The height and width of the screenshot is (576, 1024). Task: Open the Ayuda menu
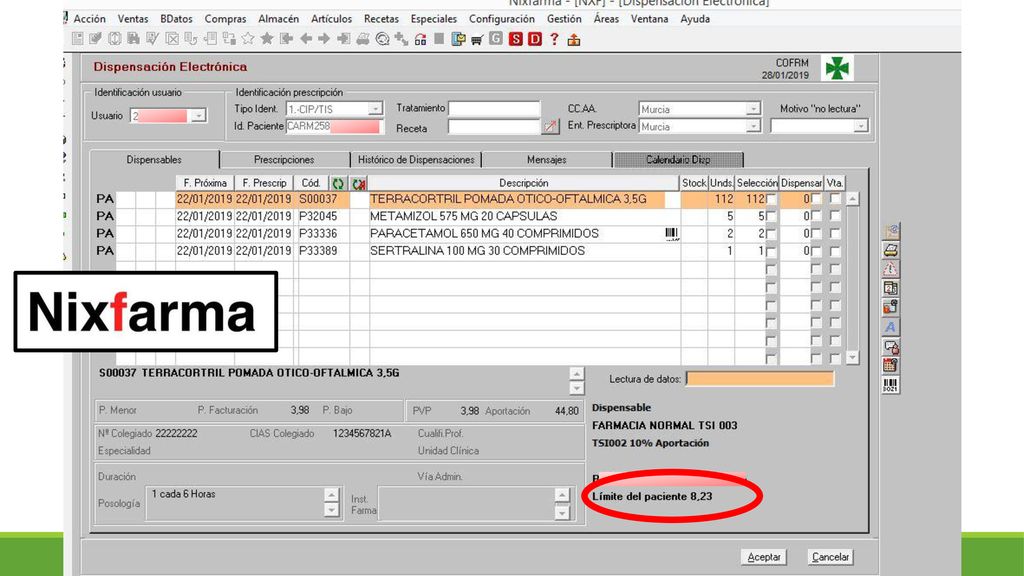[x=695, y=19]
